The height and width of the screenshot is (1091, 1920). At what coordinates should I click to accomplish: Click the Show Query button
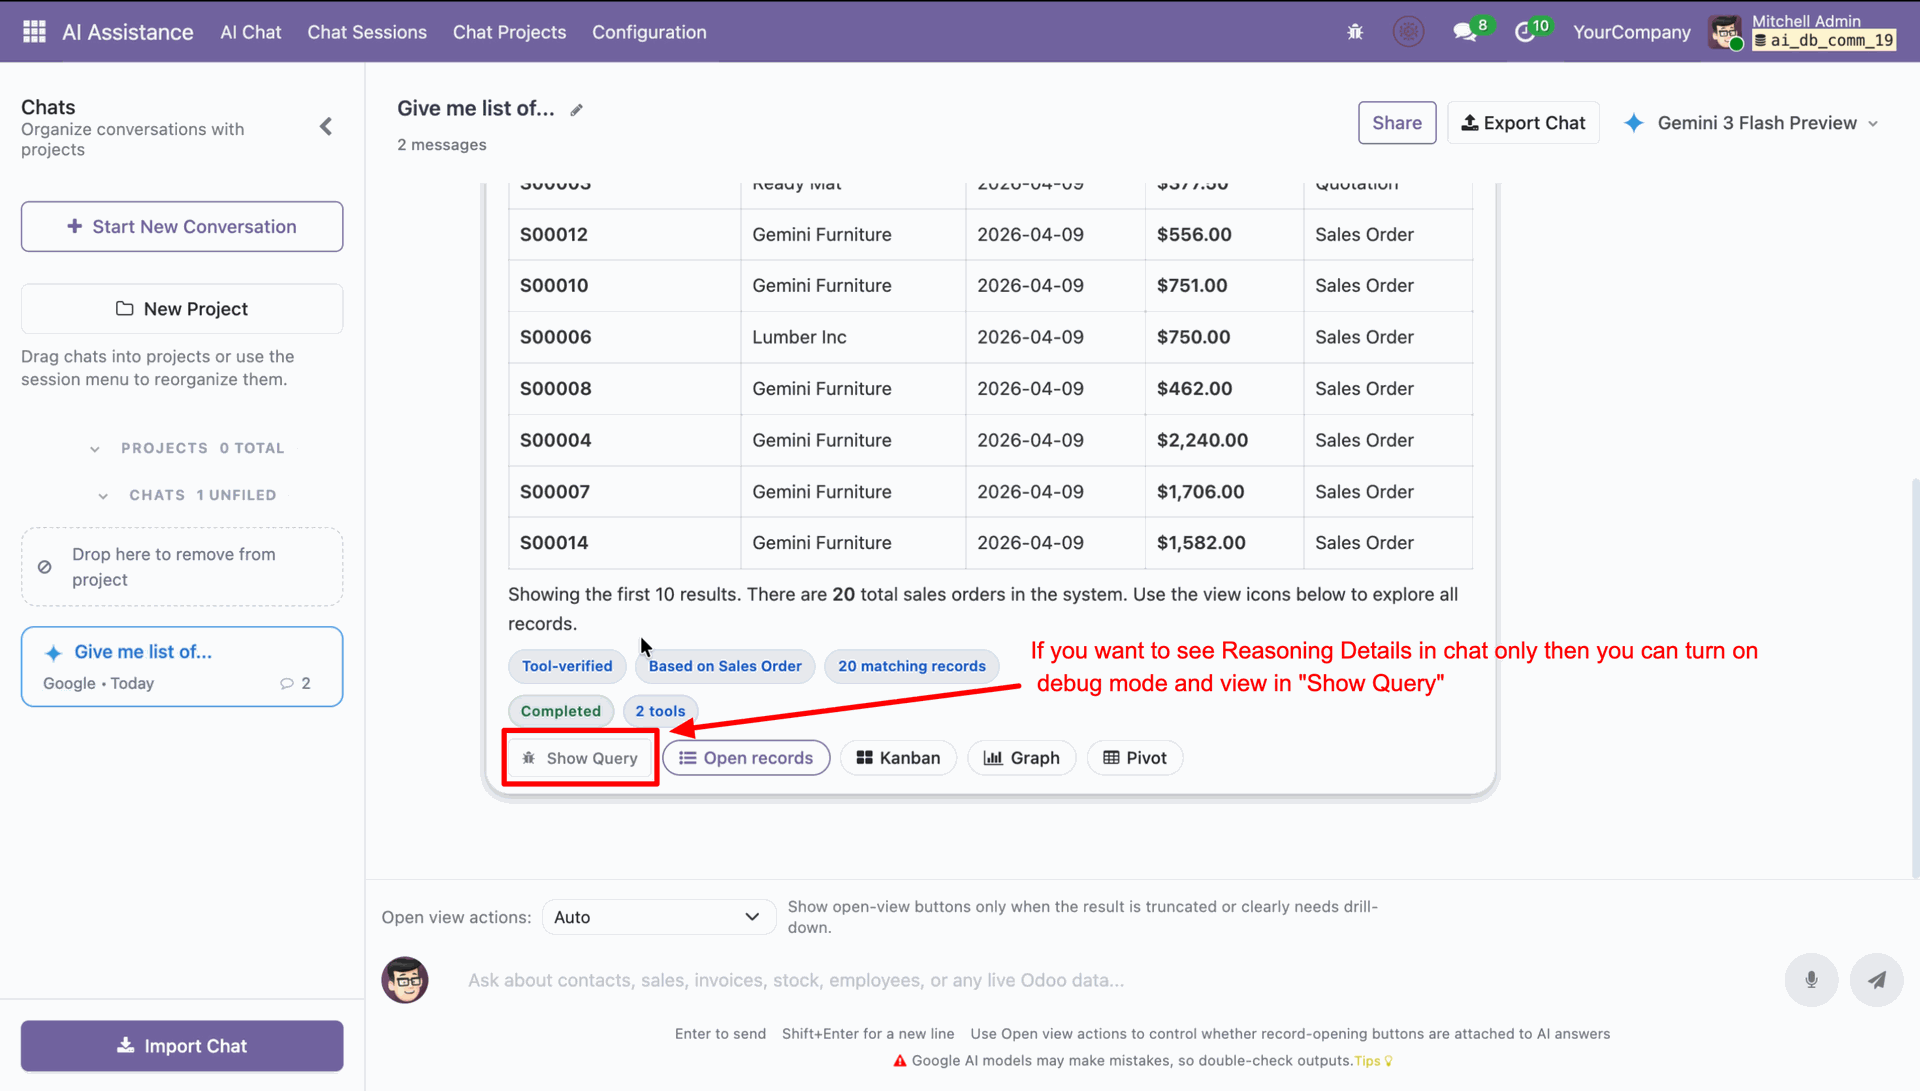click(x=580, y=758)
